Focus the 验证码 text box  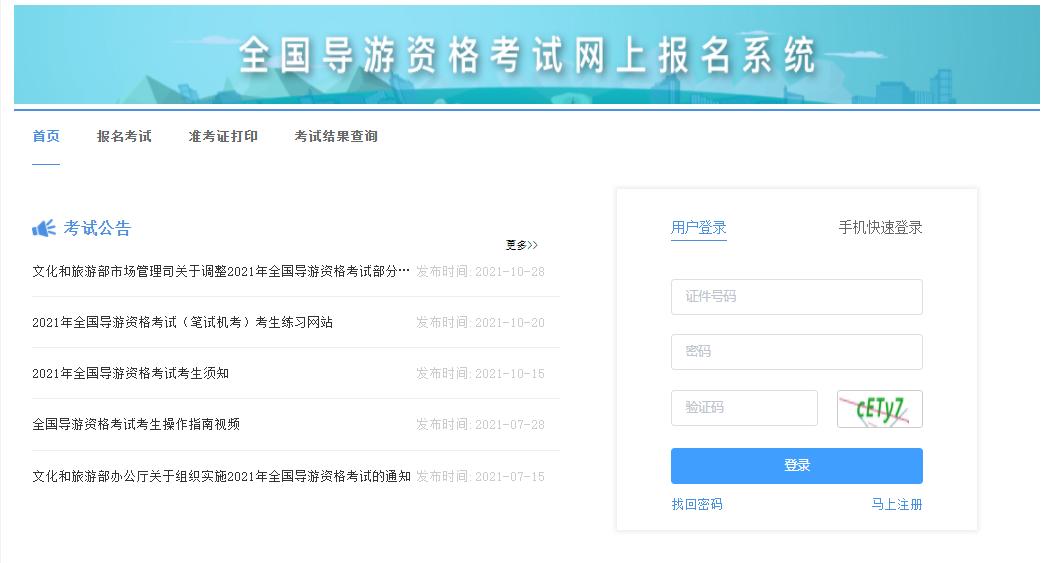[744, 408]
